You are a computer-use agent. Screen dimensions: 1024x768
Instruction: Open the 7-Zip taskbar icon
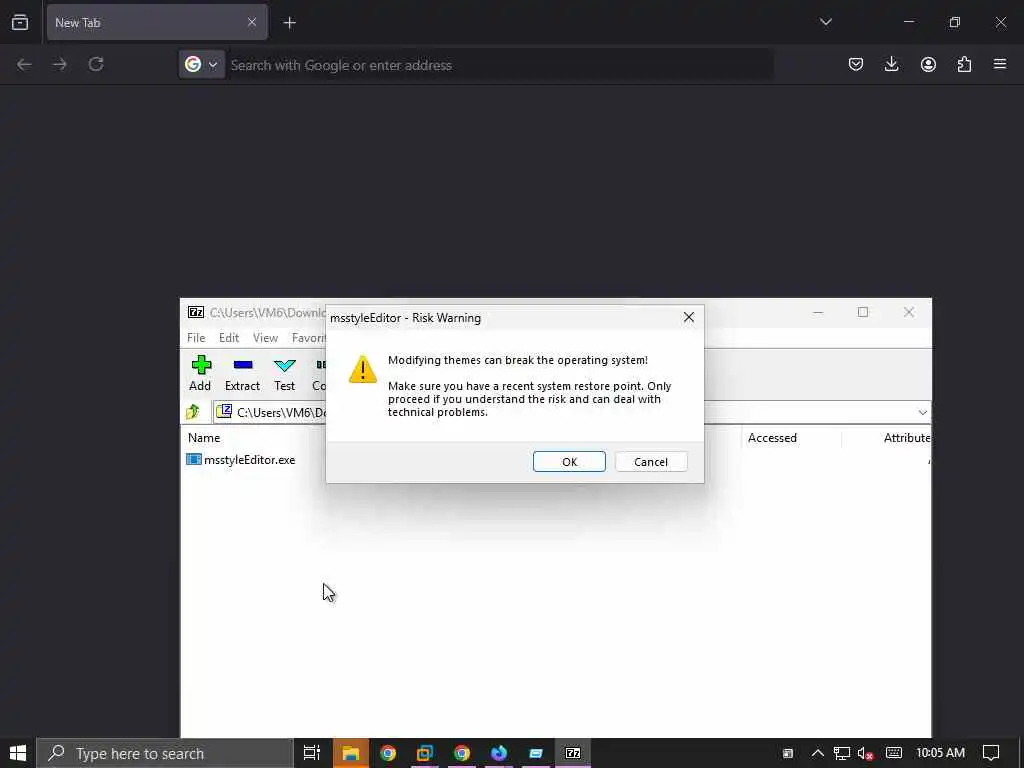click(x=573, y=753)
